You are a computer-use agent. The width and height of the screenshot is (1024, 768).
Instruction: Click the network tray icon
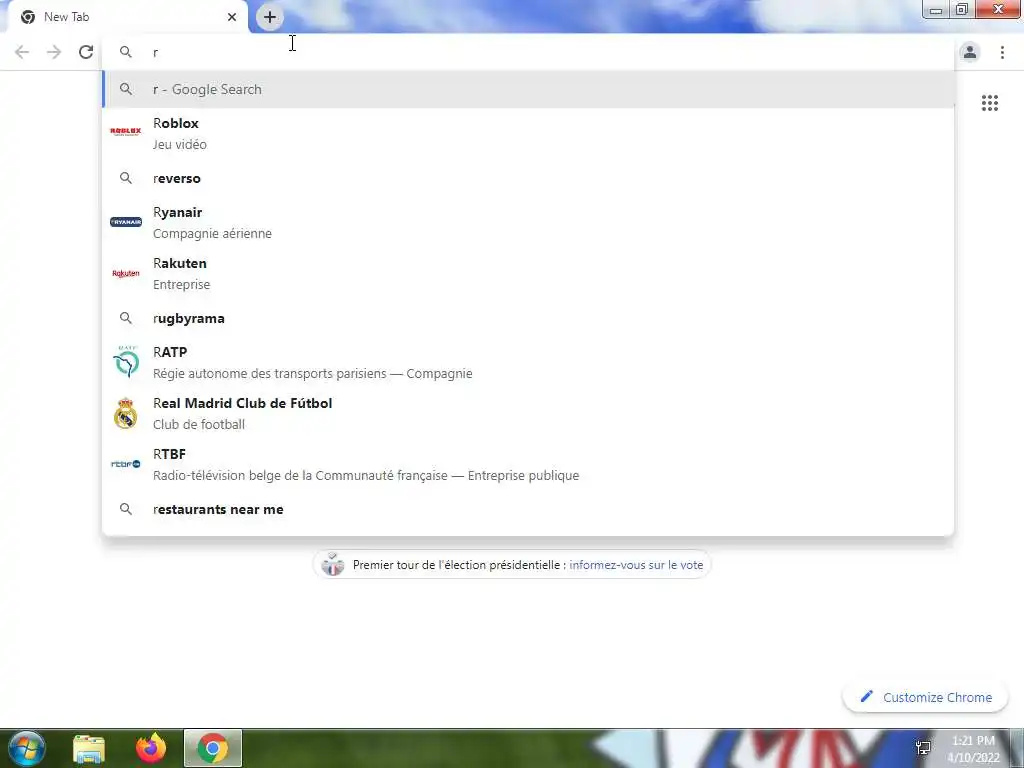tap(923, 748)
